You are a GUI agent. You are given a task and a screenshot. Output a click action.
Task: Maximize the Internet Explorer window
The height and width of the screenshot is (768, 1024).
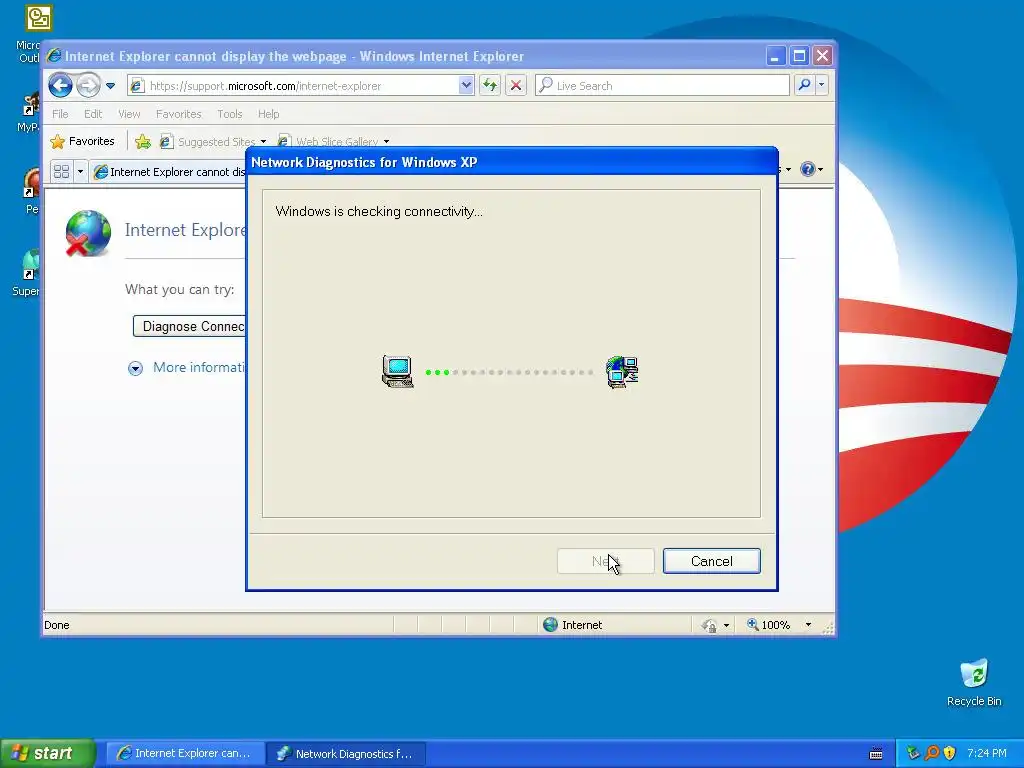[x=799, y=56]
